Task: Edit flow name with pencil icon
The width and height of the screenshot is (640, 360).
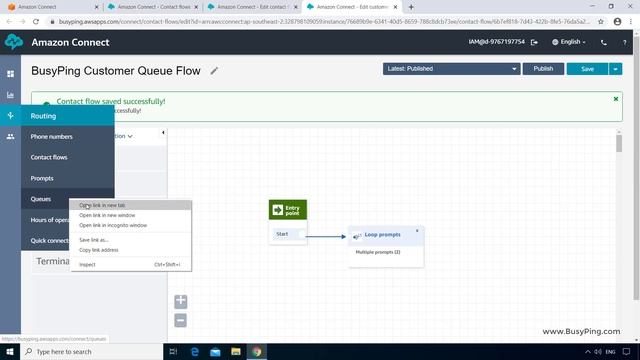Action: (214, 71)
